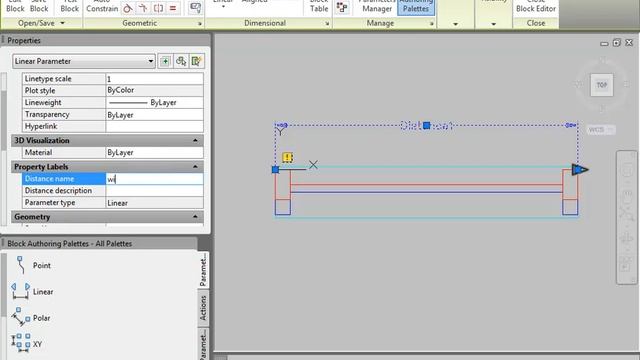Switch to the Actions palette tab

coord(203,309)
